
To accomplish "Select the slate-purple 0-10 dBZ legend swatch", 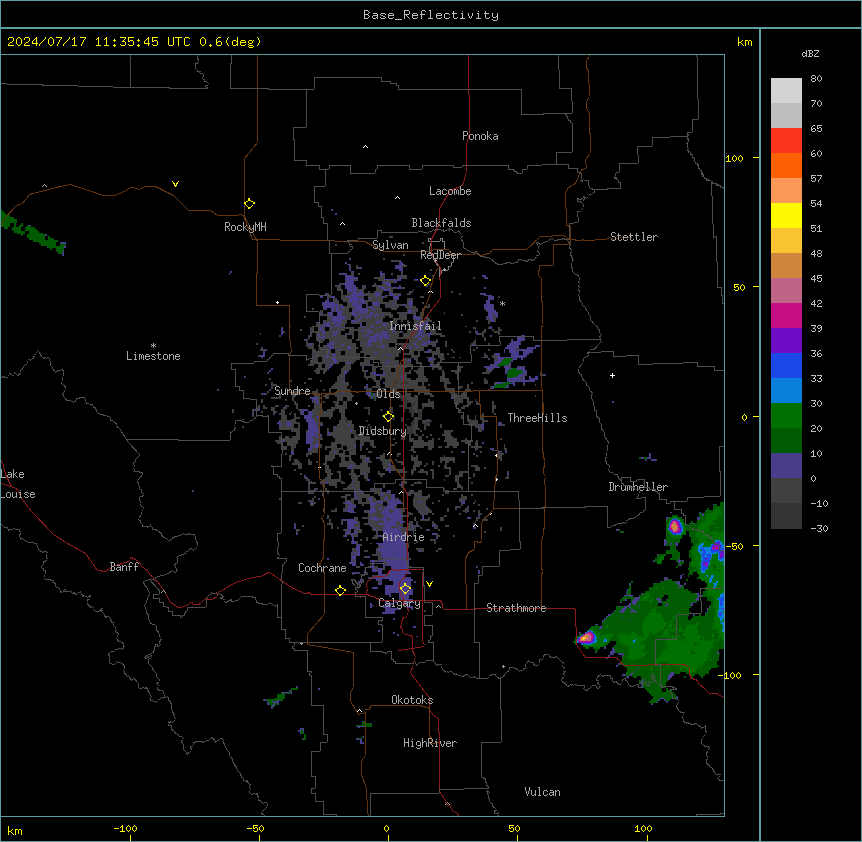I will [786, 466].
